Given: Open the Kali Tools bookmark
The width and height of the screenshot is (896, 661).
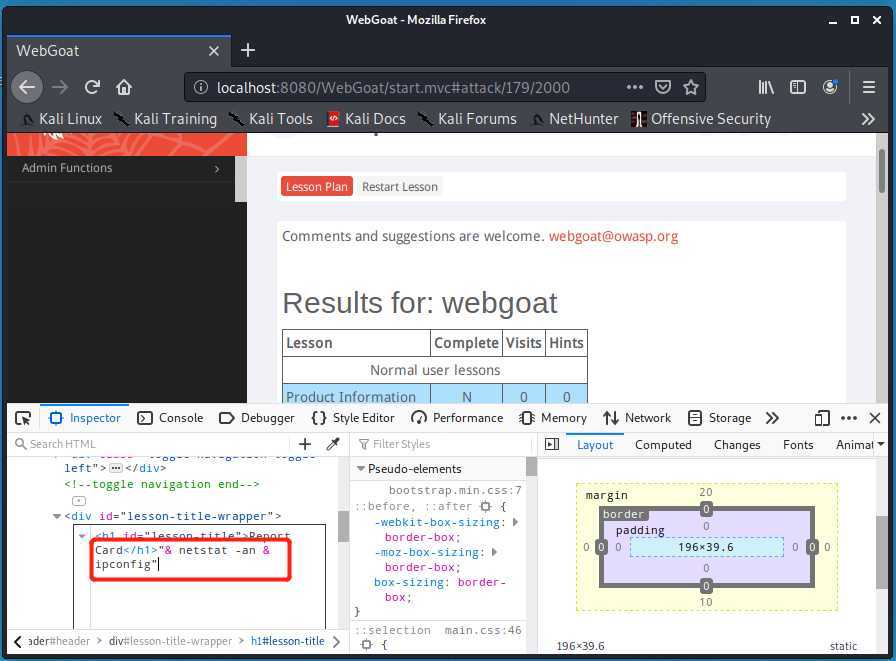Looking at the screenshot, I should point(271,119).
